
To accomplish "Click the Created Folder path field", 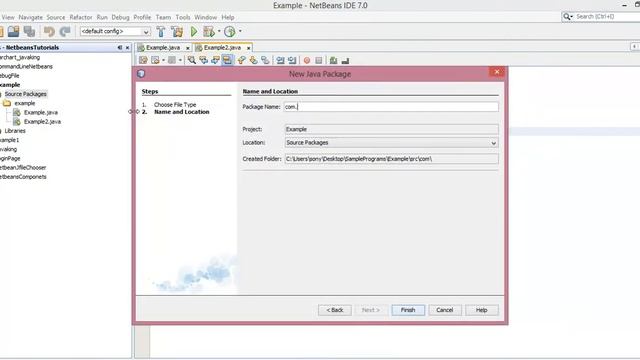I will tap(391, 159).
